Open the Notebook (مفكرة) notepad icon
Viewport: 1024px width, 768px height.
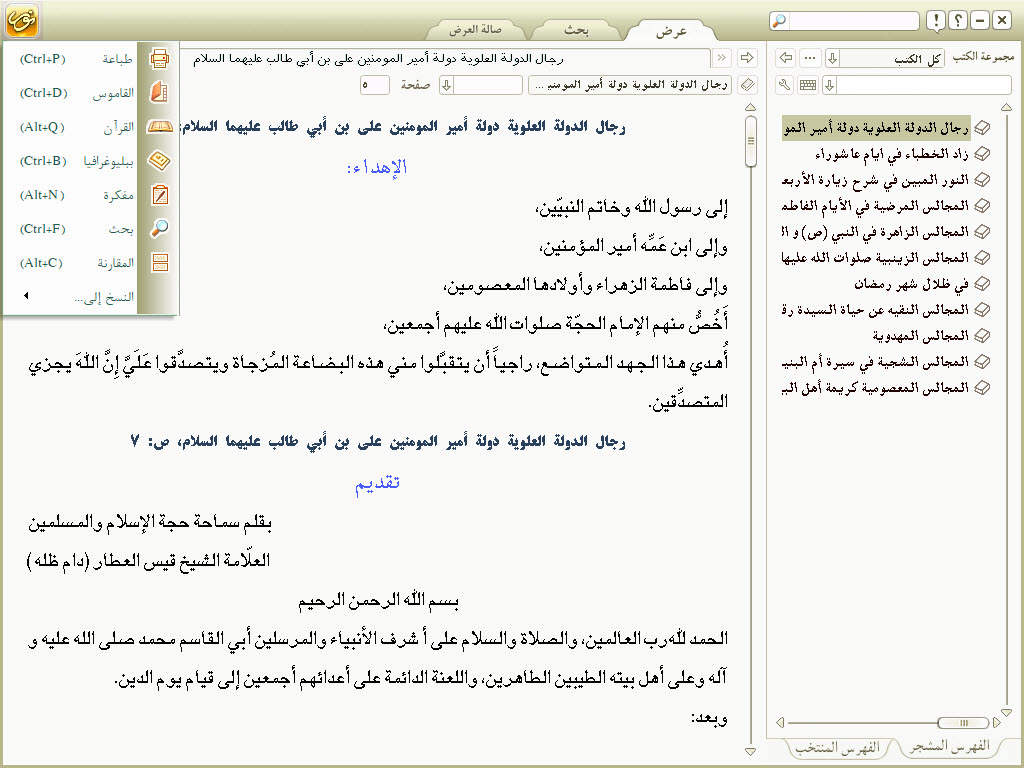point(158,195)
